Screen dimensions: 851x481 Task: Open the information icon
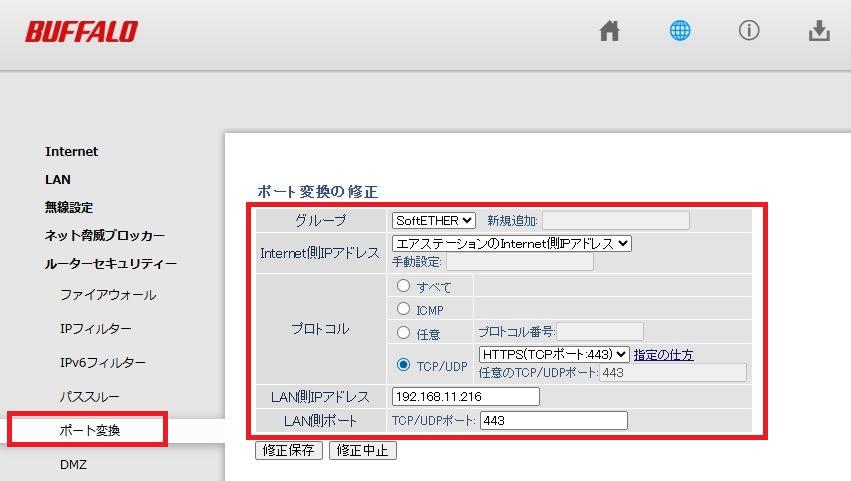click(x=749, y=30)
